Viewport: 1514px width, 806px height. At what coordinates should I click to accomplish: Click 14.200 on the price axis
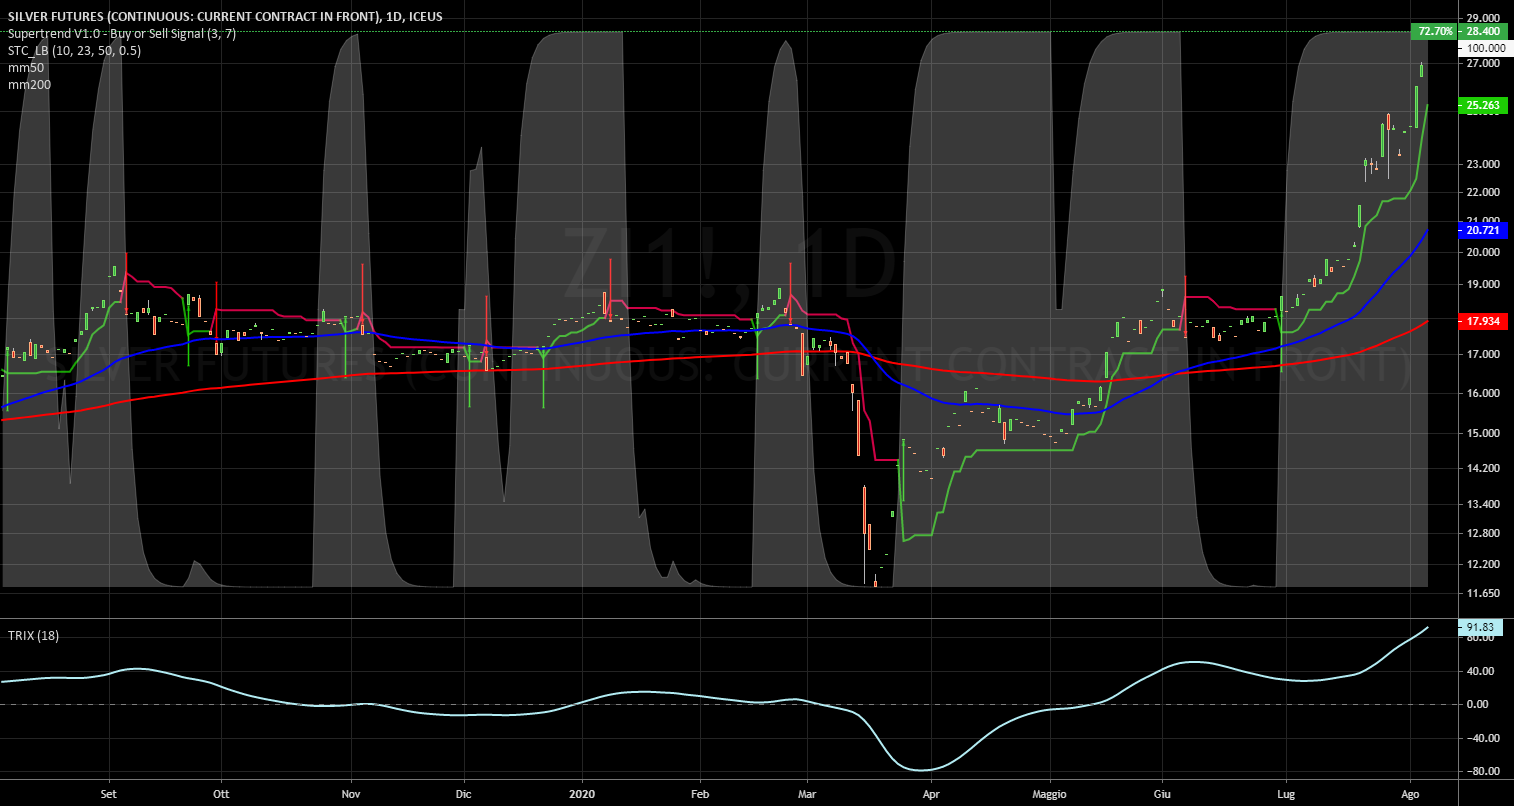(x=1485, y=468)
